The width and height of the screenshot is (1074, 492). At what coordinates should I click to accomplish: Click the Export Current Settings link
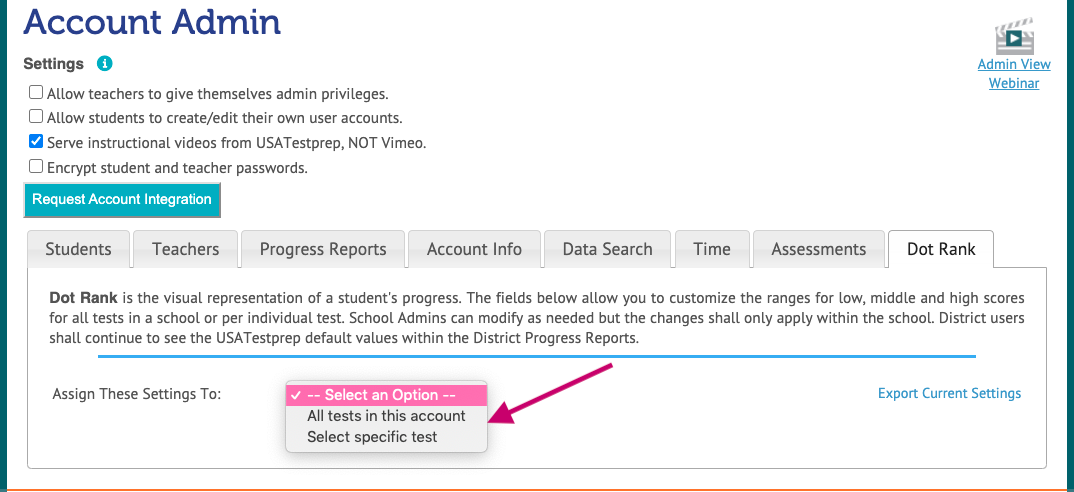949,393
